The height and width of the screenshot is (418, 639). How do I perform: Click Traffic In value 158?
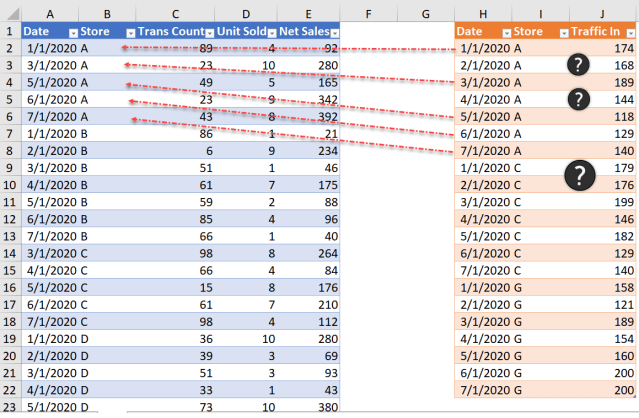pyautogui.click(x=602, y=288)
